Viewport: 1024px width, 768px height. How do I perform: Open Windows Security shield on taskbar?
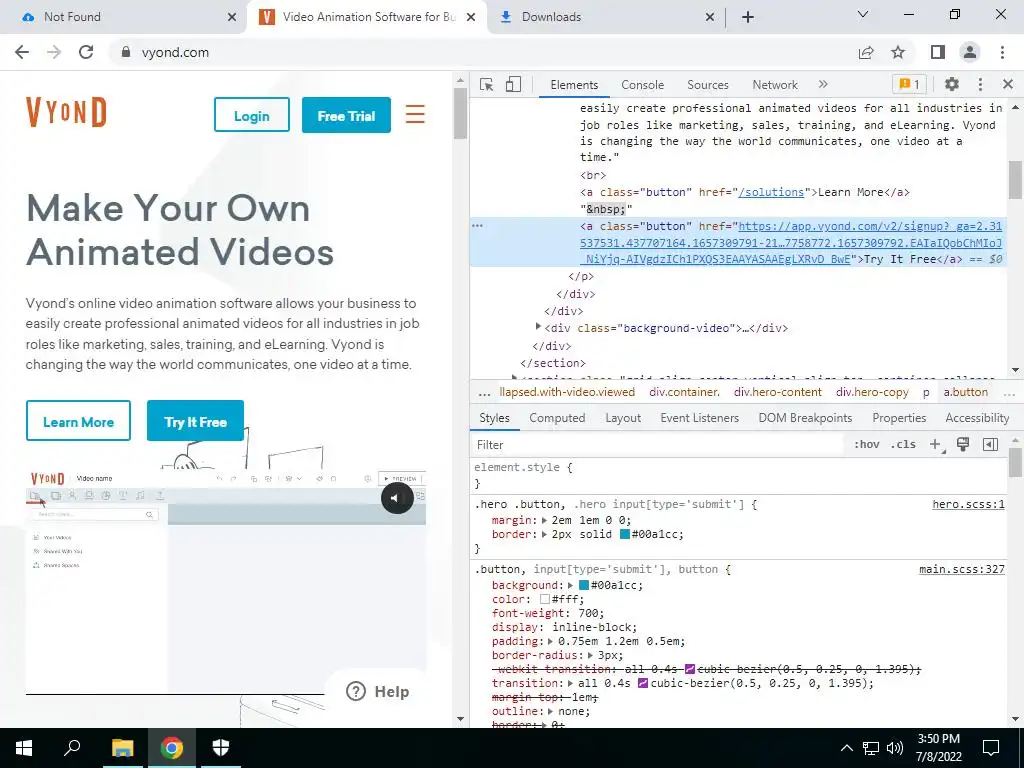click(221, 748)
